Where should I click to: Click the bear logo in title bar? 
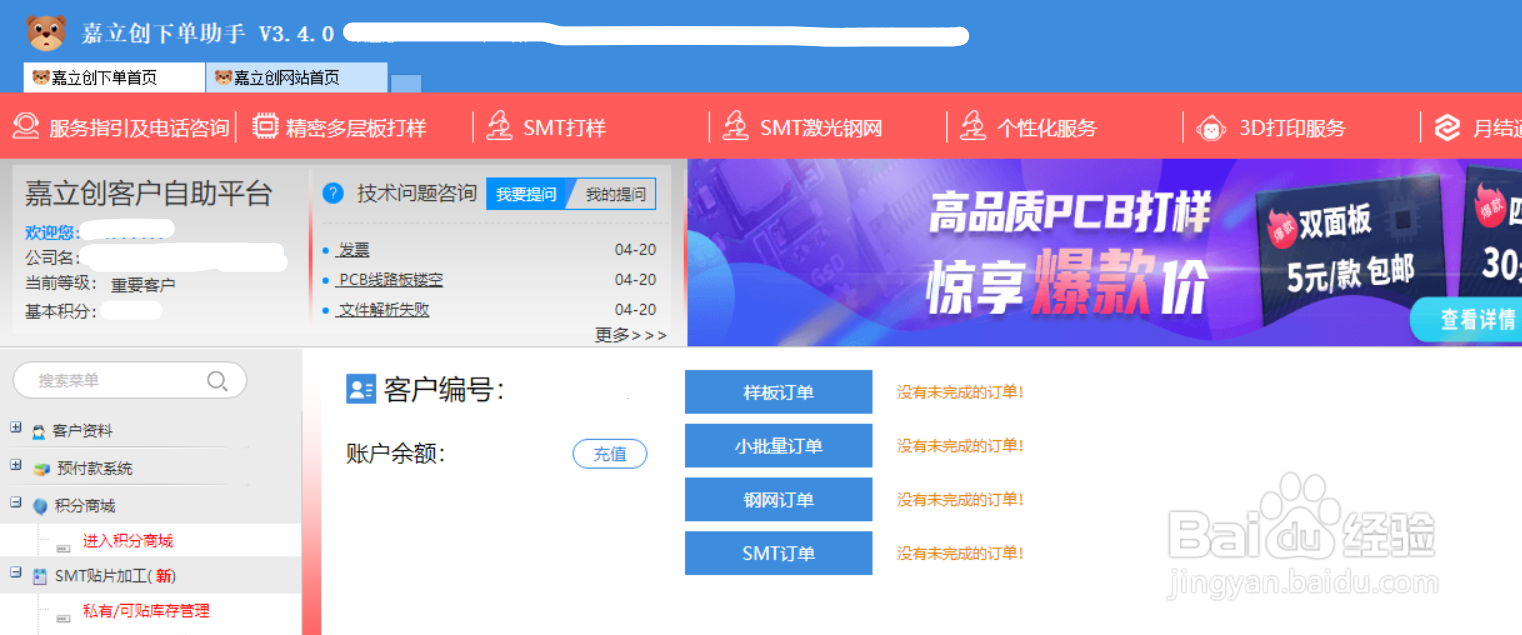coord(46,32)
